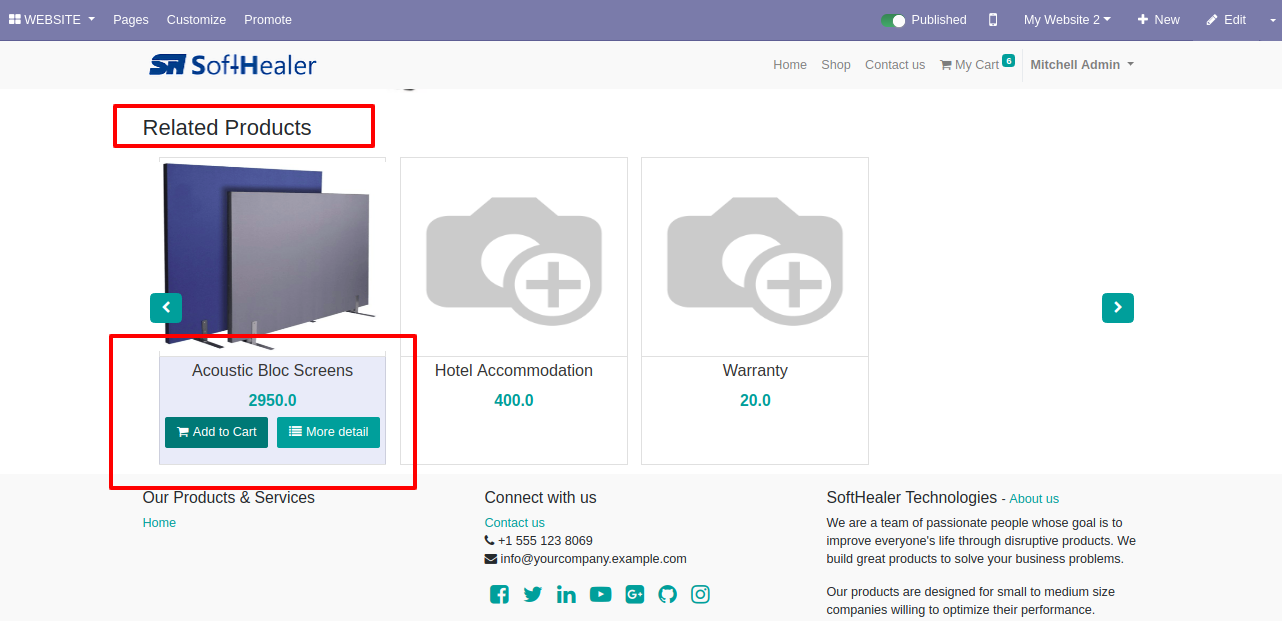
Task: Click the New button
Action: (1158, 20)
